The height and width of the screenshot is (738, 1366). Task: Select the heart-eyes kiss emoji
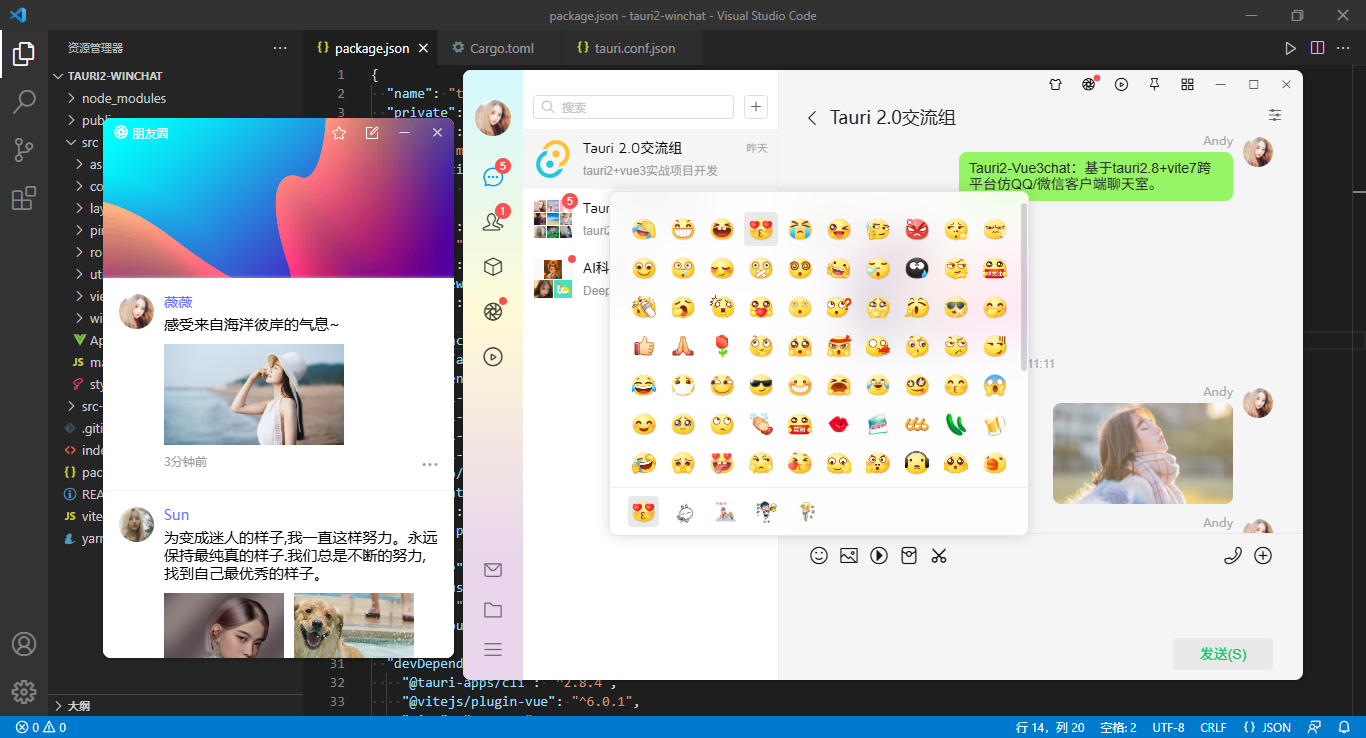[x=761, y=229]
